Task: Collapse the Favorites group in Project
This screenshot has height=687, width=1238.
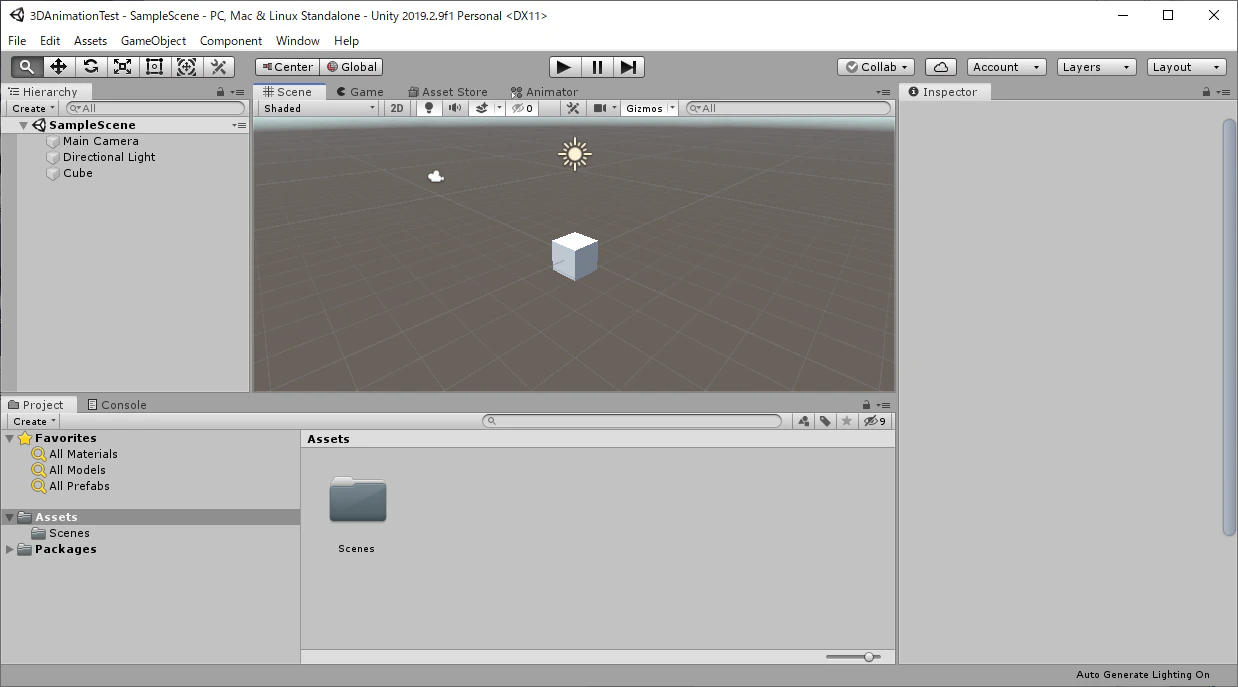Action: point(10,438)
